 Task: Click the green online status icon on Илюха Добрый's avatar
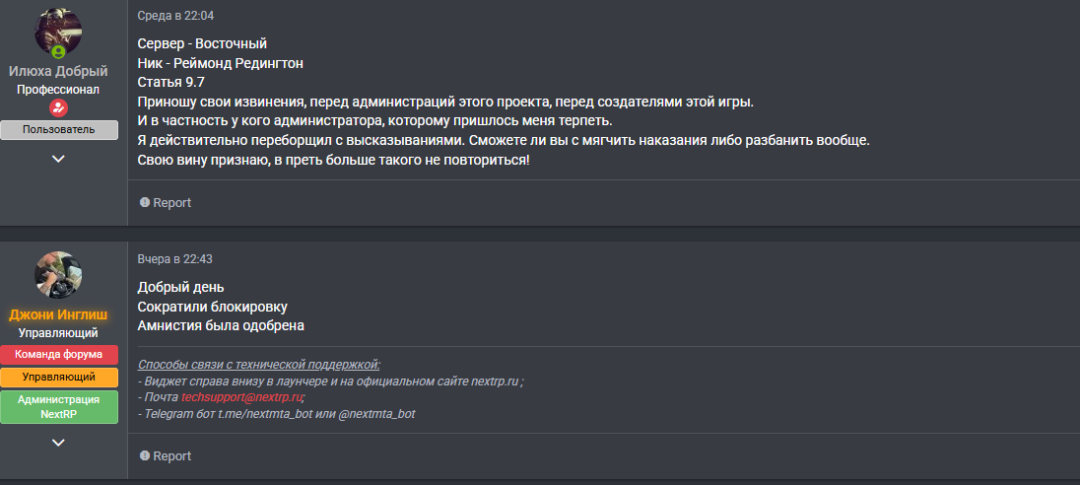click(x=58, y=51)
